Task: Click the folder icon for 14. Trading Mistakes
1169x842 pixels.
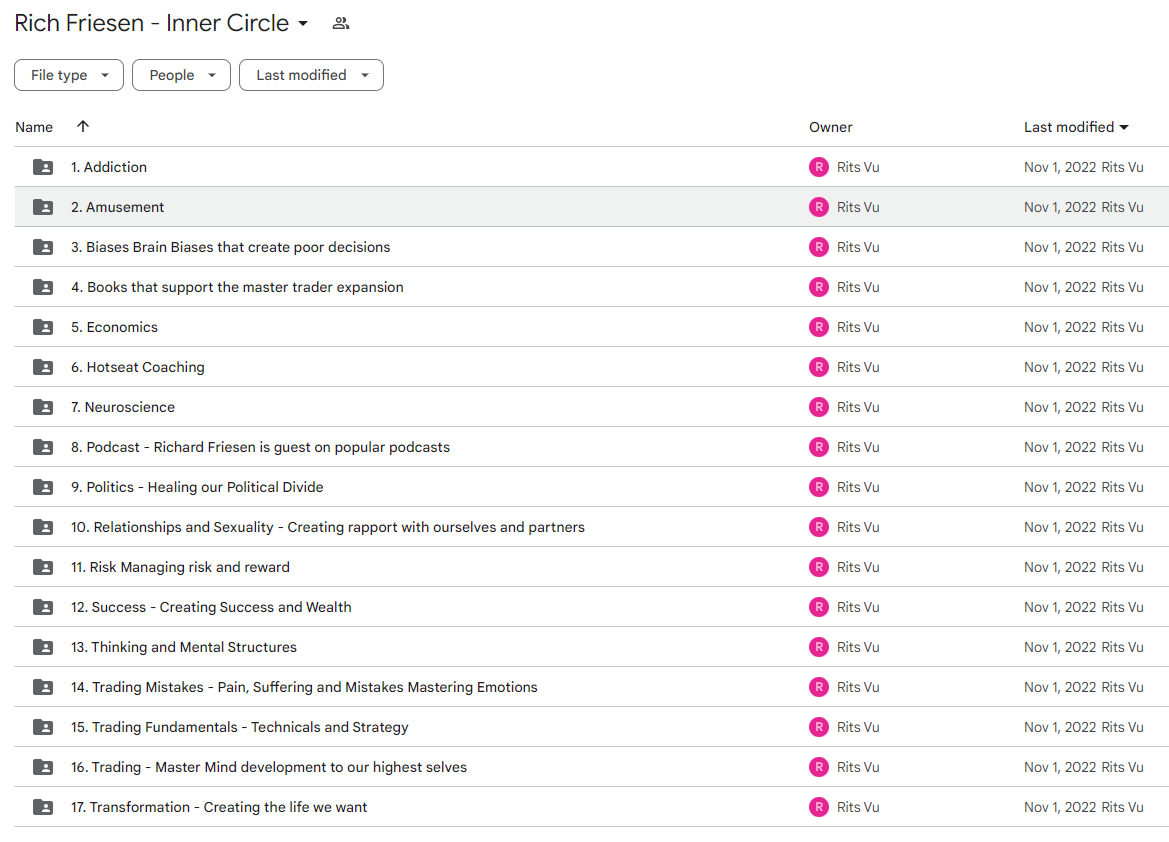Action: [43, 688]
